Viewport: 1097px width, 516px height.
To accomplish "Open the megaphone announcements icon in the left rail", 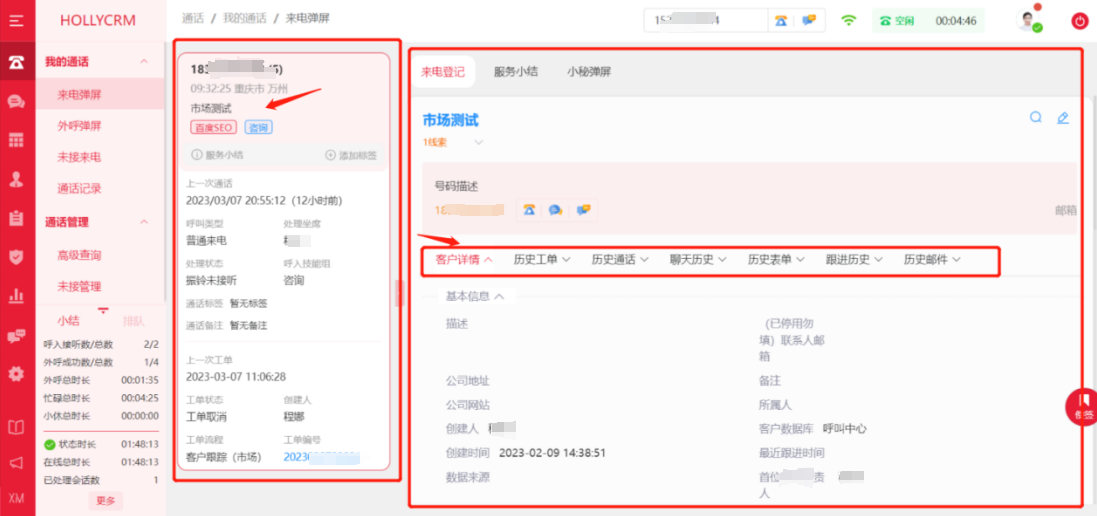I will tap(17, 462).
